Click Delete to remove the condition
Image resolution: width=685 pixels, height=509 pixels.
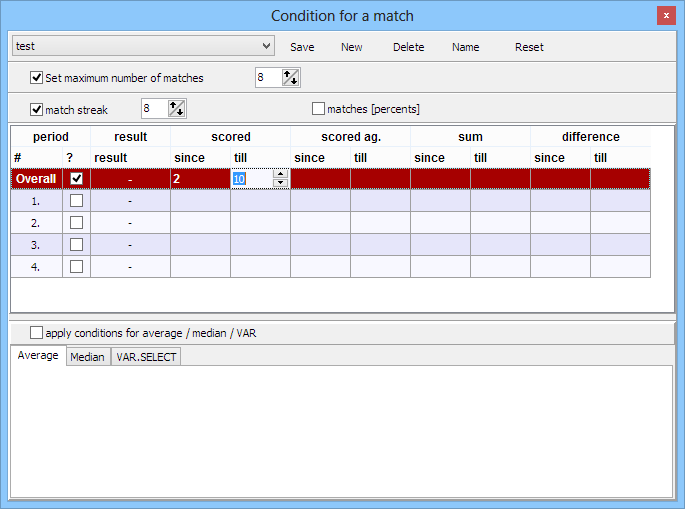coord(408,47)
